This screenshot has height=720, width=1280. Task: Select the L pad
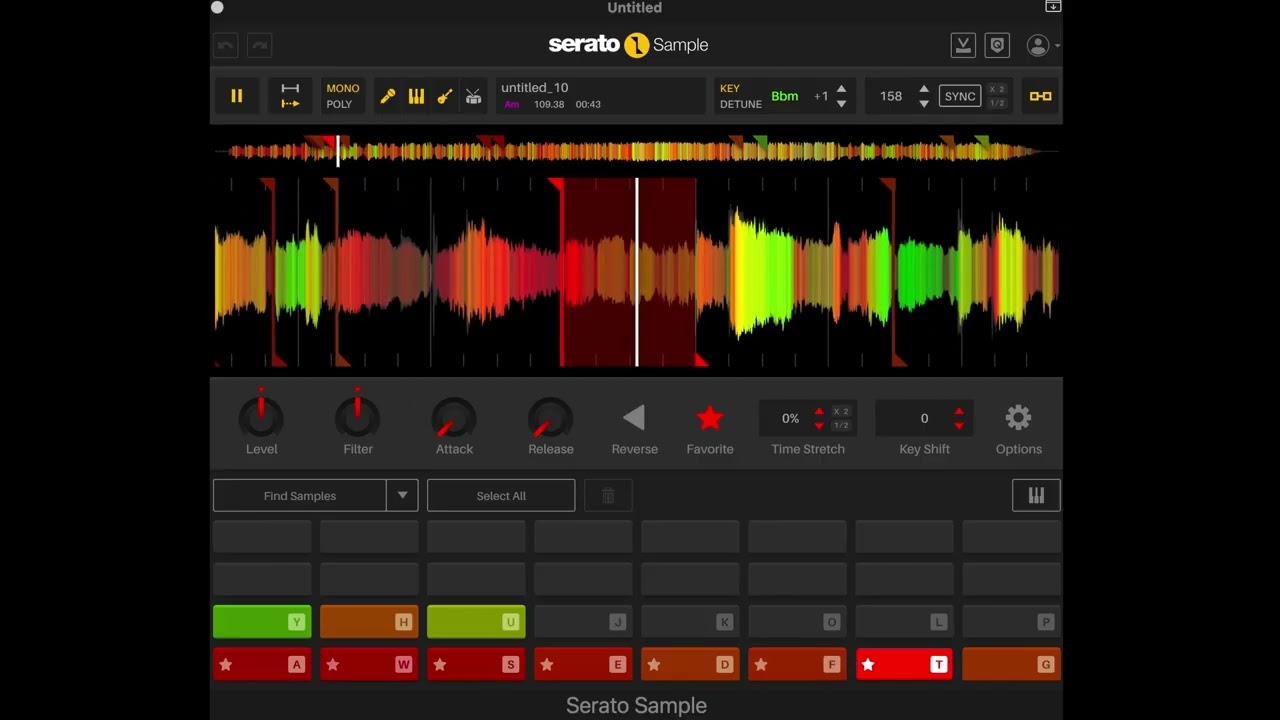pos(904,622)
